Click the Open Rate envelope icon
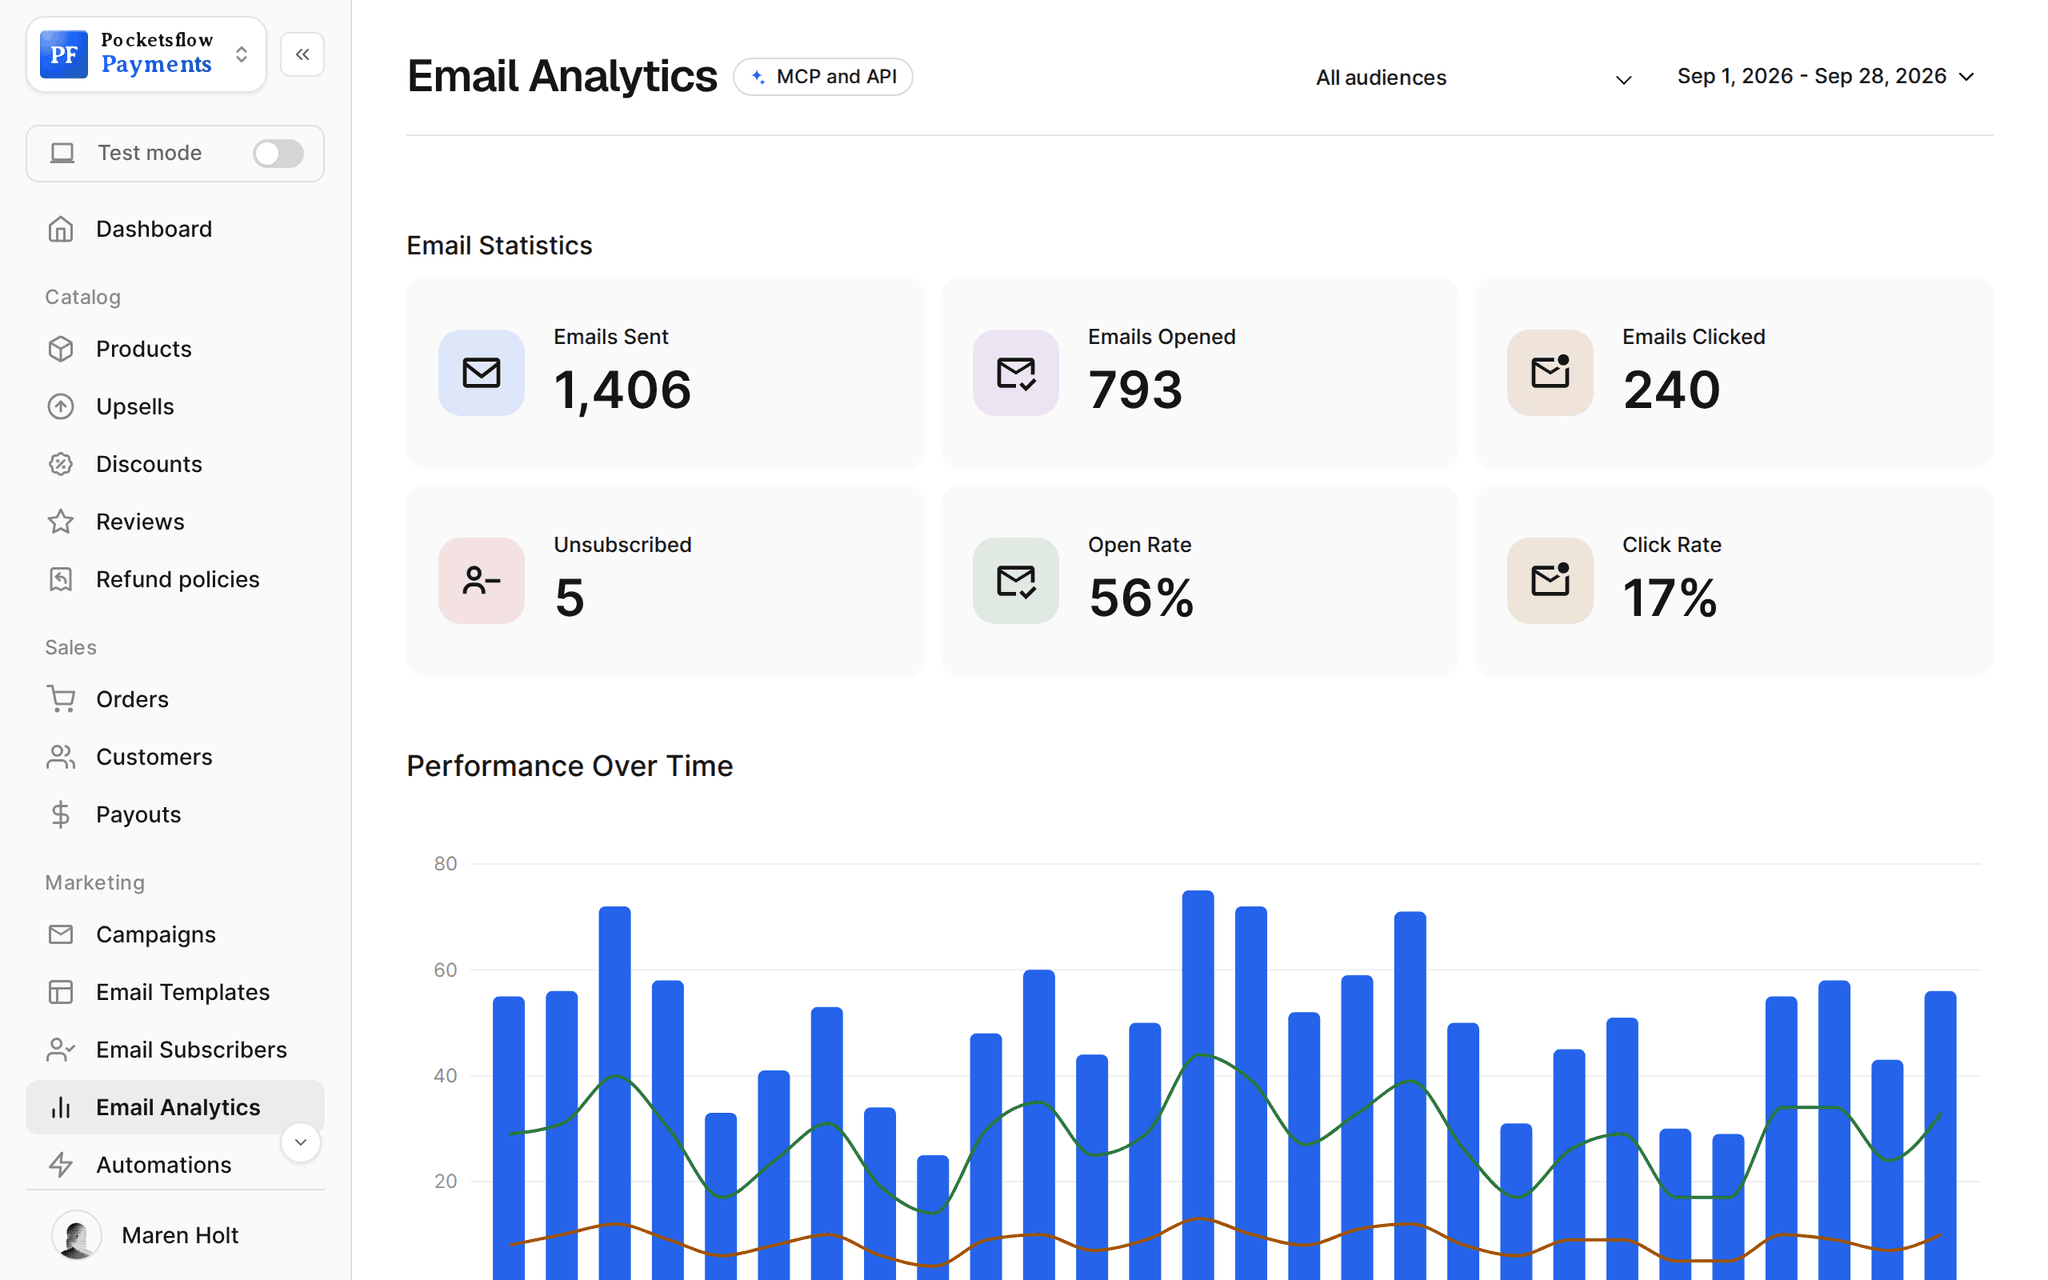The width and height of the screenshot is (2048, 1280). coord(1016,581)
